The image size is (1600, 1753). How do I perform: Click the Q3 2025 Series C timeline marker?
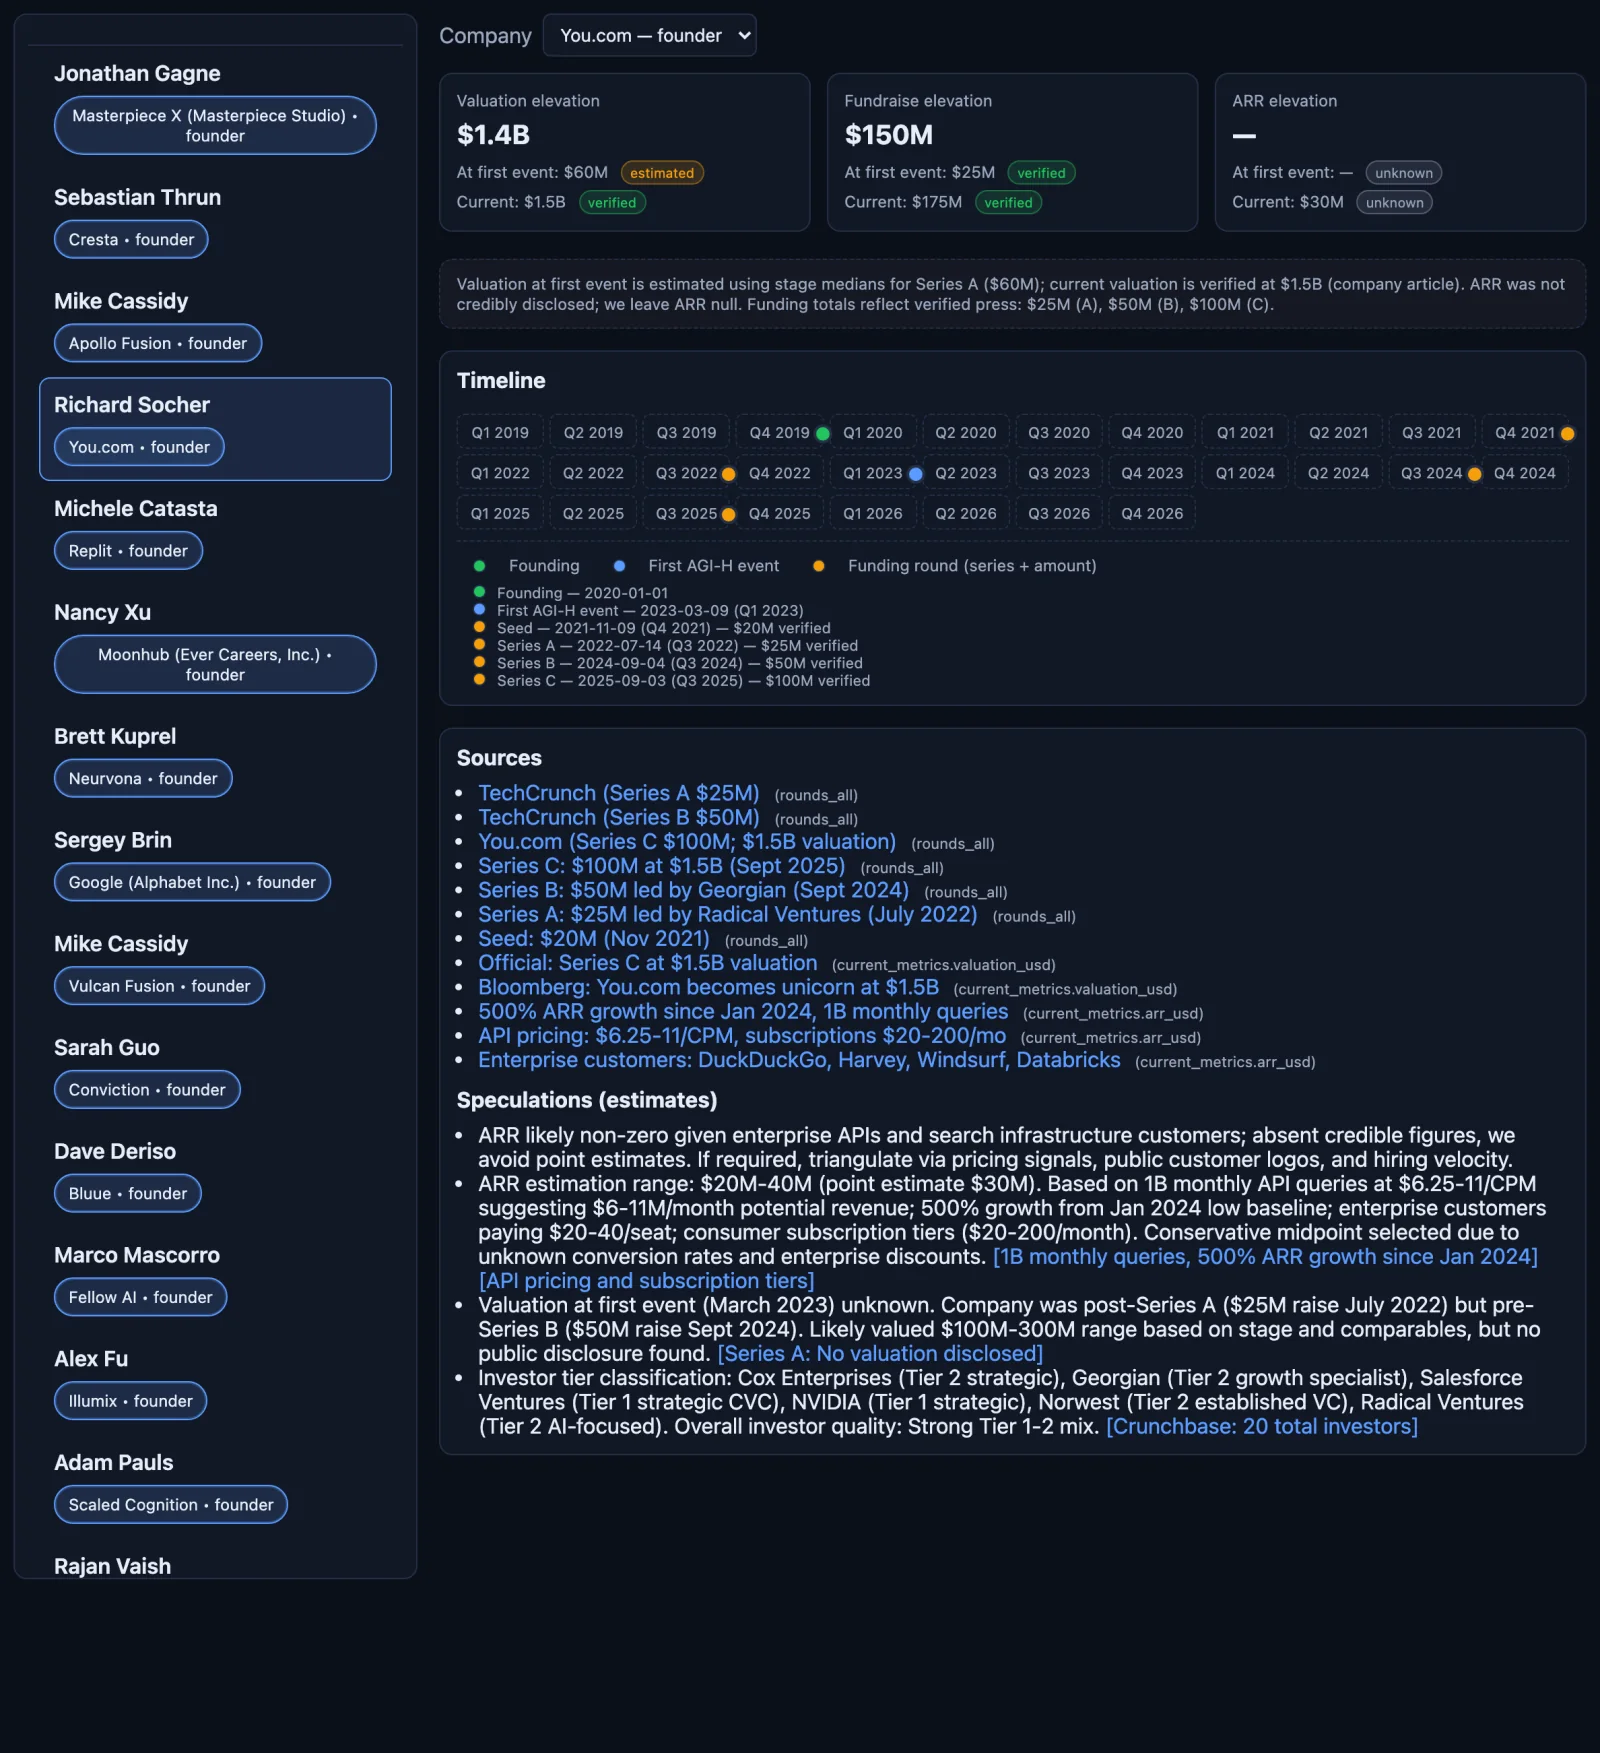pos(728,514)
